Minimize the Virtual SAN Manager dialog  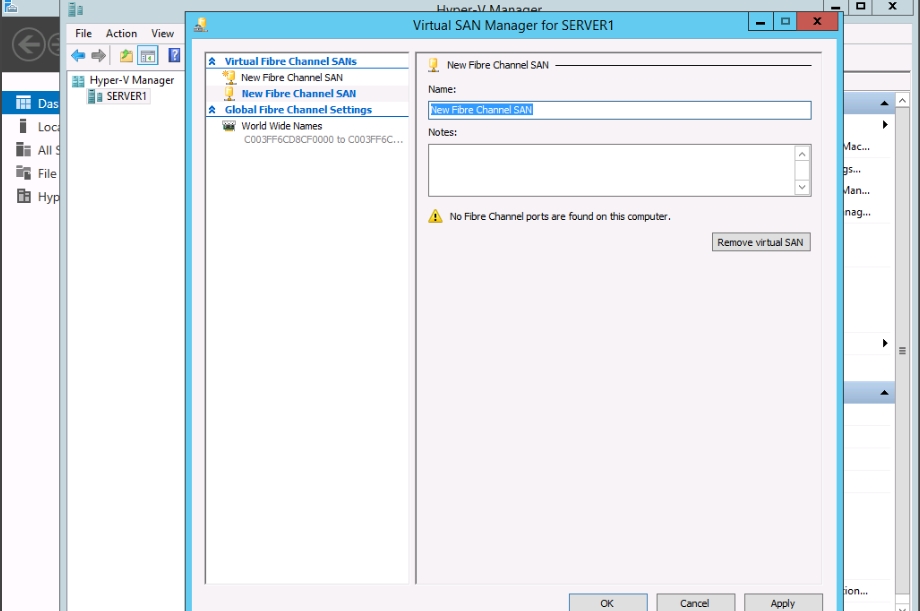click(x=760, y=22)
